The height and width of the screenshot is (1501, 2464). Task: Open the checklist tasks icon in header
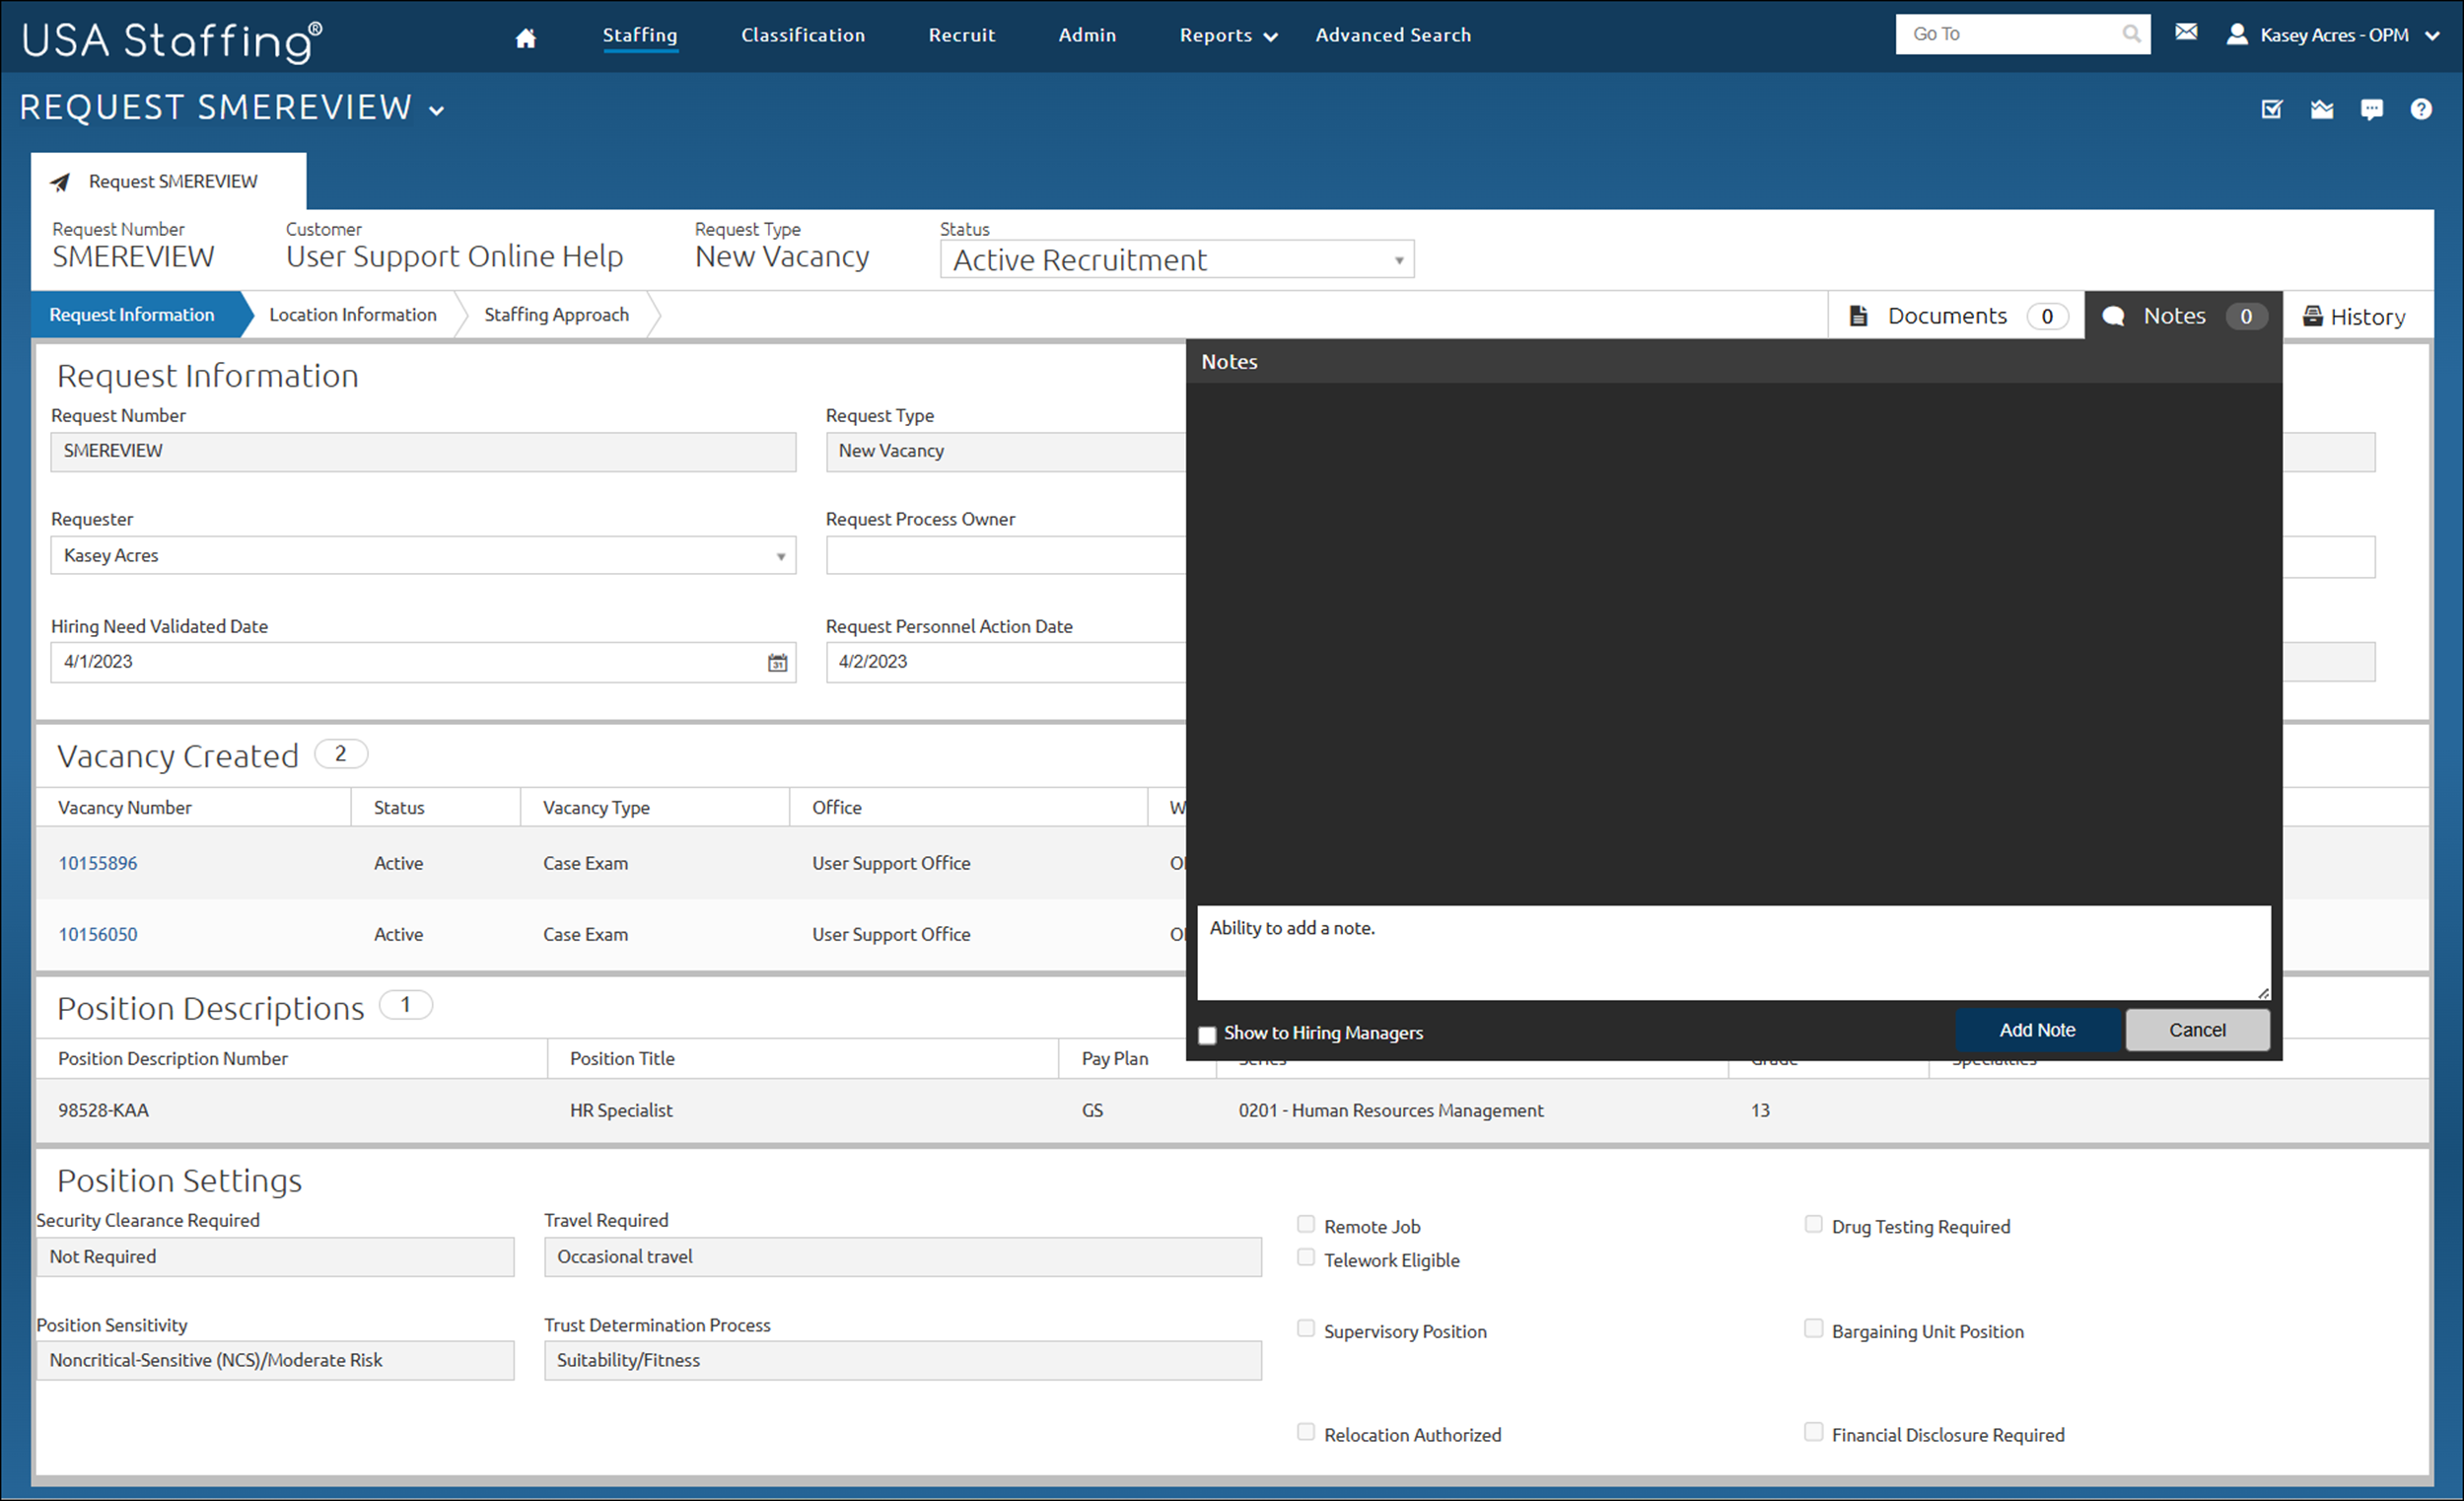click(2272, 109)
